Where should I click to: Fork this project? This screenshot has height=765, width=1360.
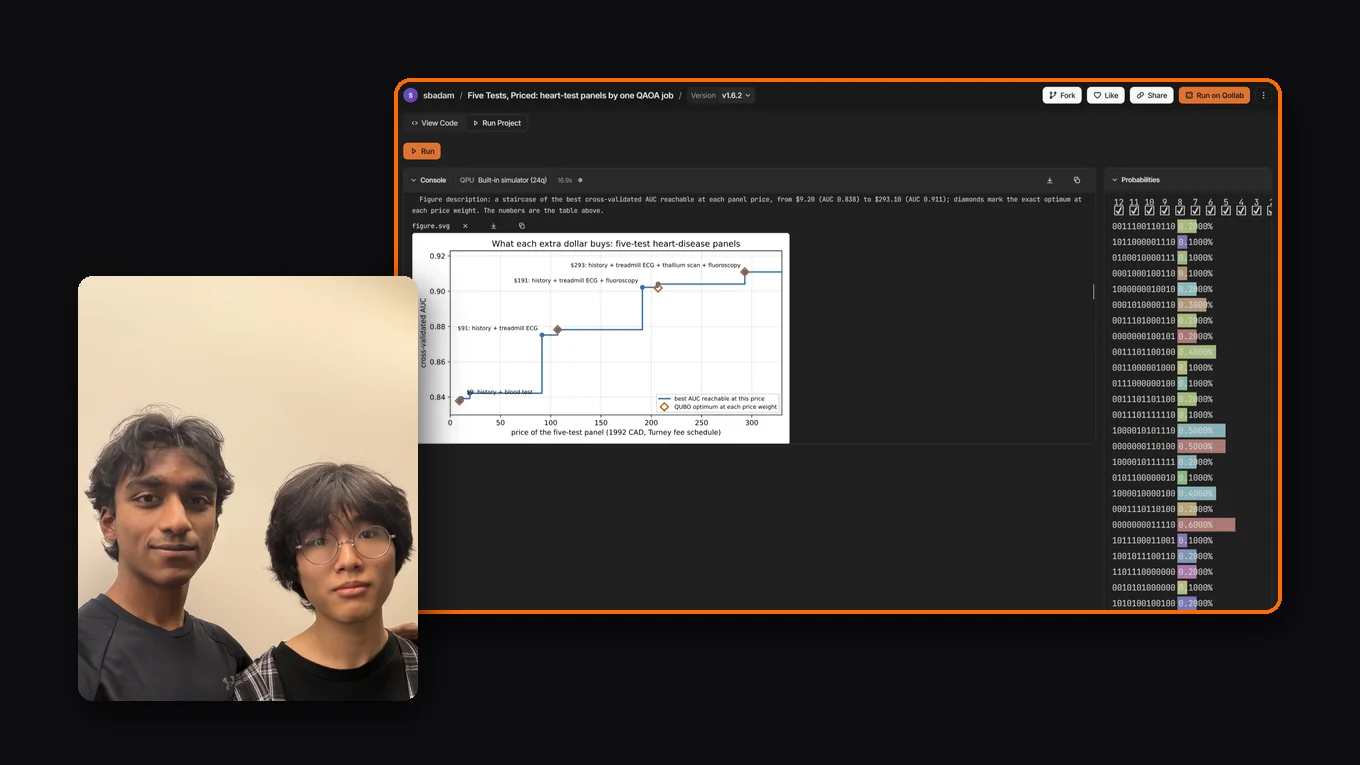pyautogui.click(x=1062, y=95)
